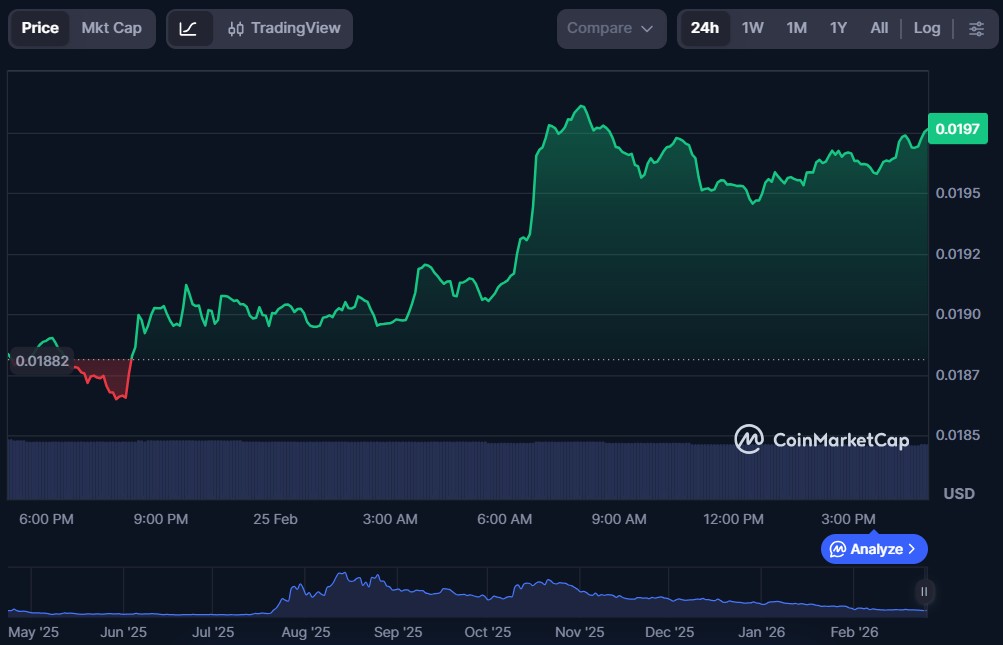Select the line chart icon
Viewport: 1003px width, 645px height.
coord(188,28)
